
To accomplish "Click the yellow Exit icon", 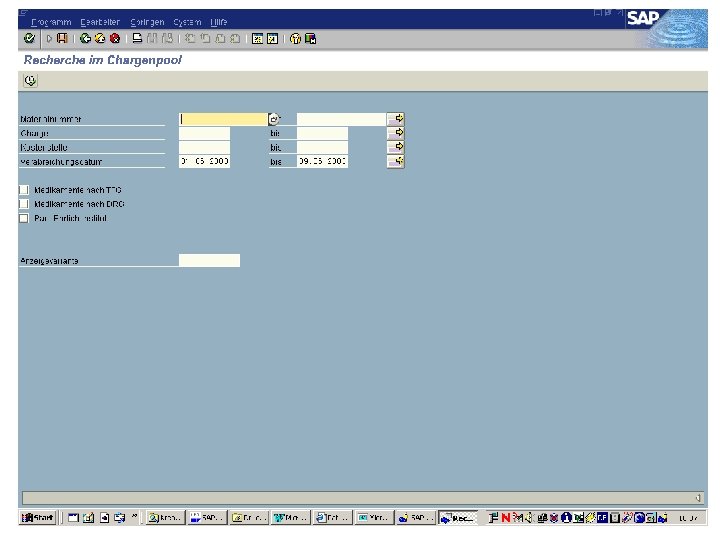I will pyautogui.click(x=100, y=39).
